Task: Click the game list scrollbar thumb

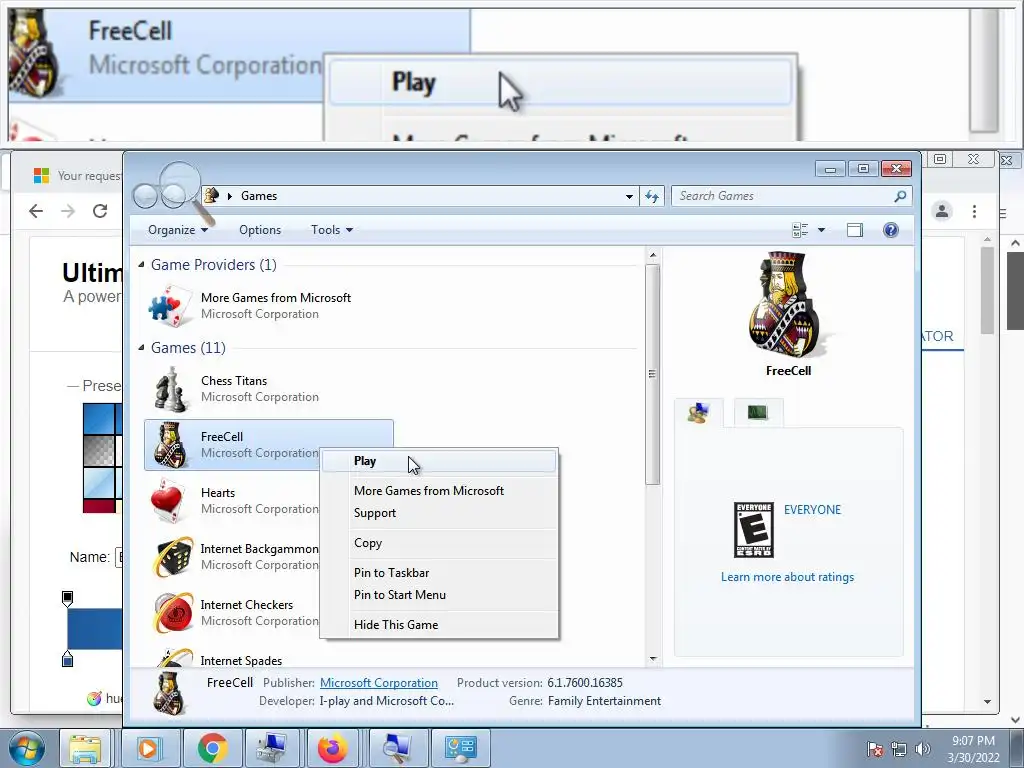Action: 652,374
